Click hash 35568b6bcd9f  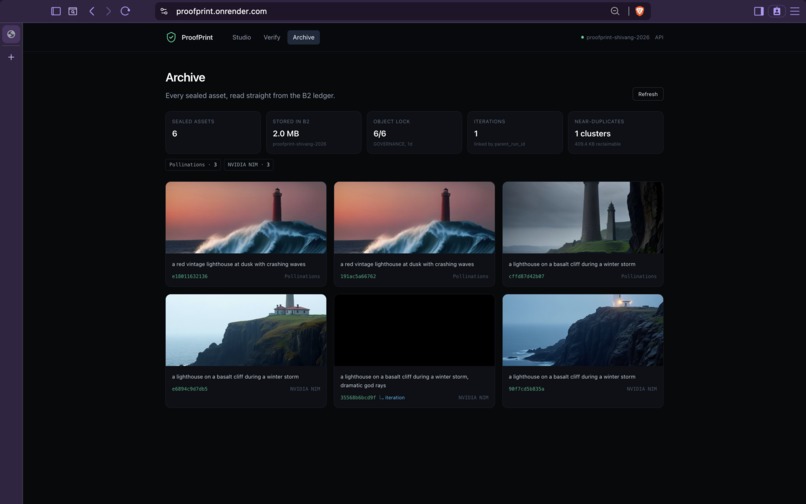[358, 398]
